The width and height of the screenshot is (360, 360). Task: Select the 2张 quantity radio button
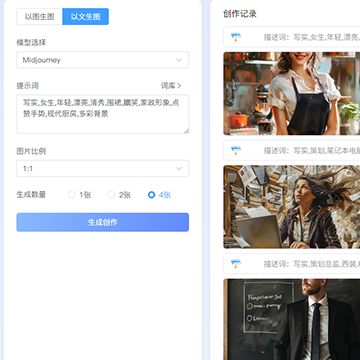coord(111,195)
